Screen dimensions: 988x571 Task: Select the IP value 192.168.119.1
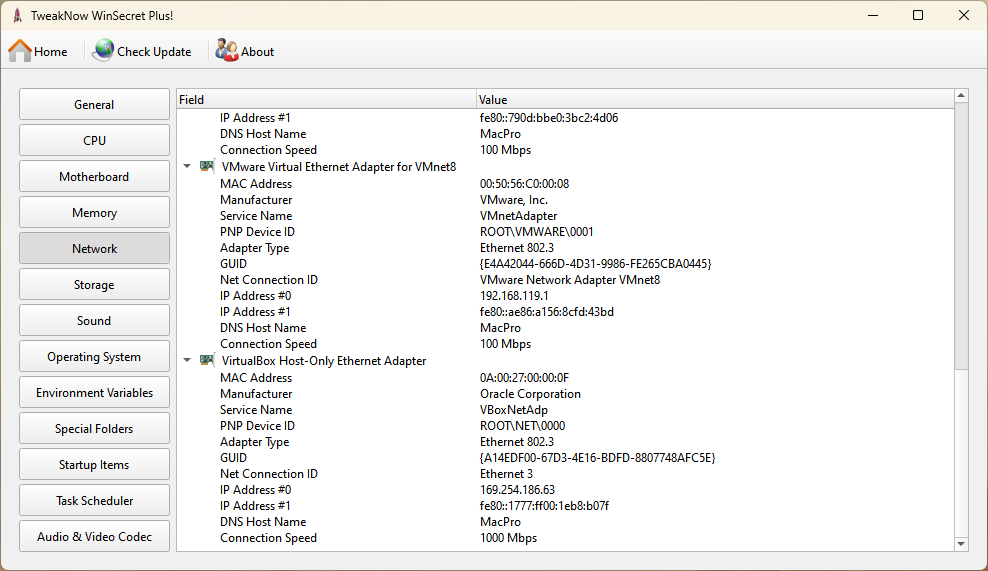click(514, 296)
